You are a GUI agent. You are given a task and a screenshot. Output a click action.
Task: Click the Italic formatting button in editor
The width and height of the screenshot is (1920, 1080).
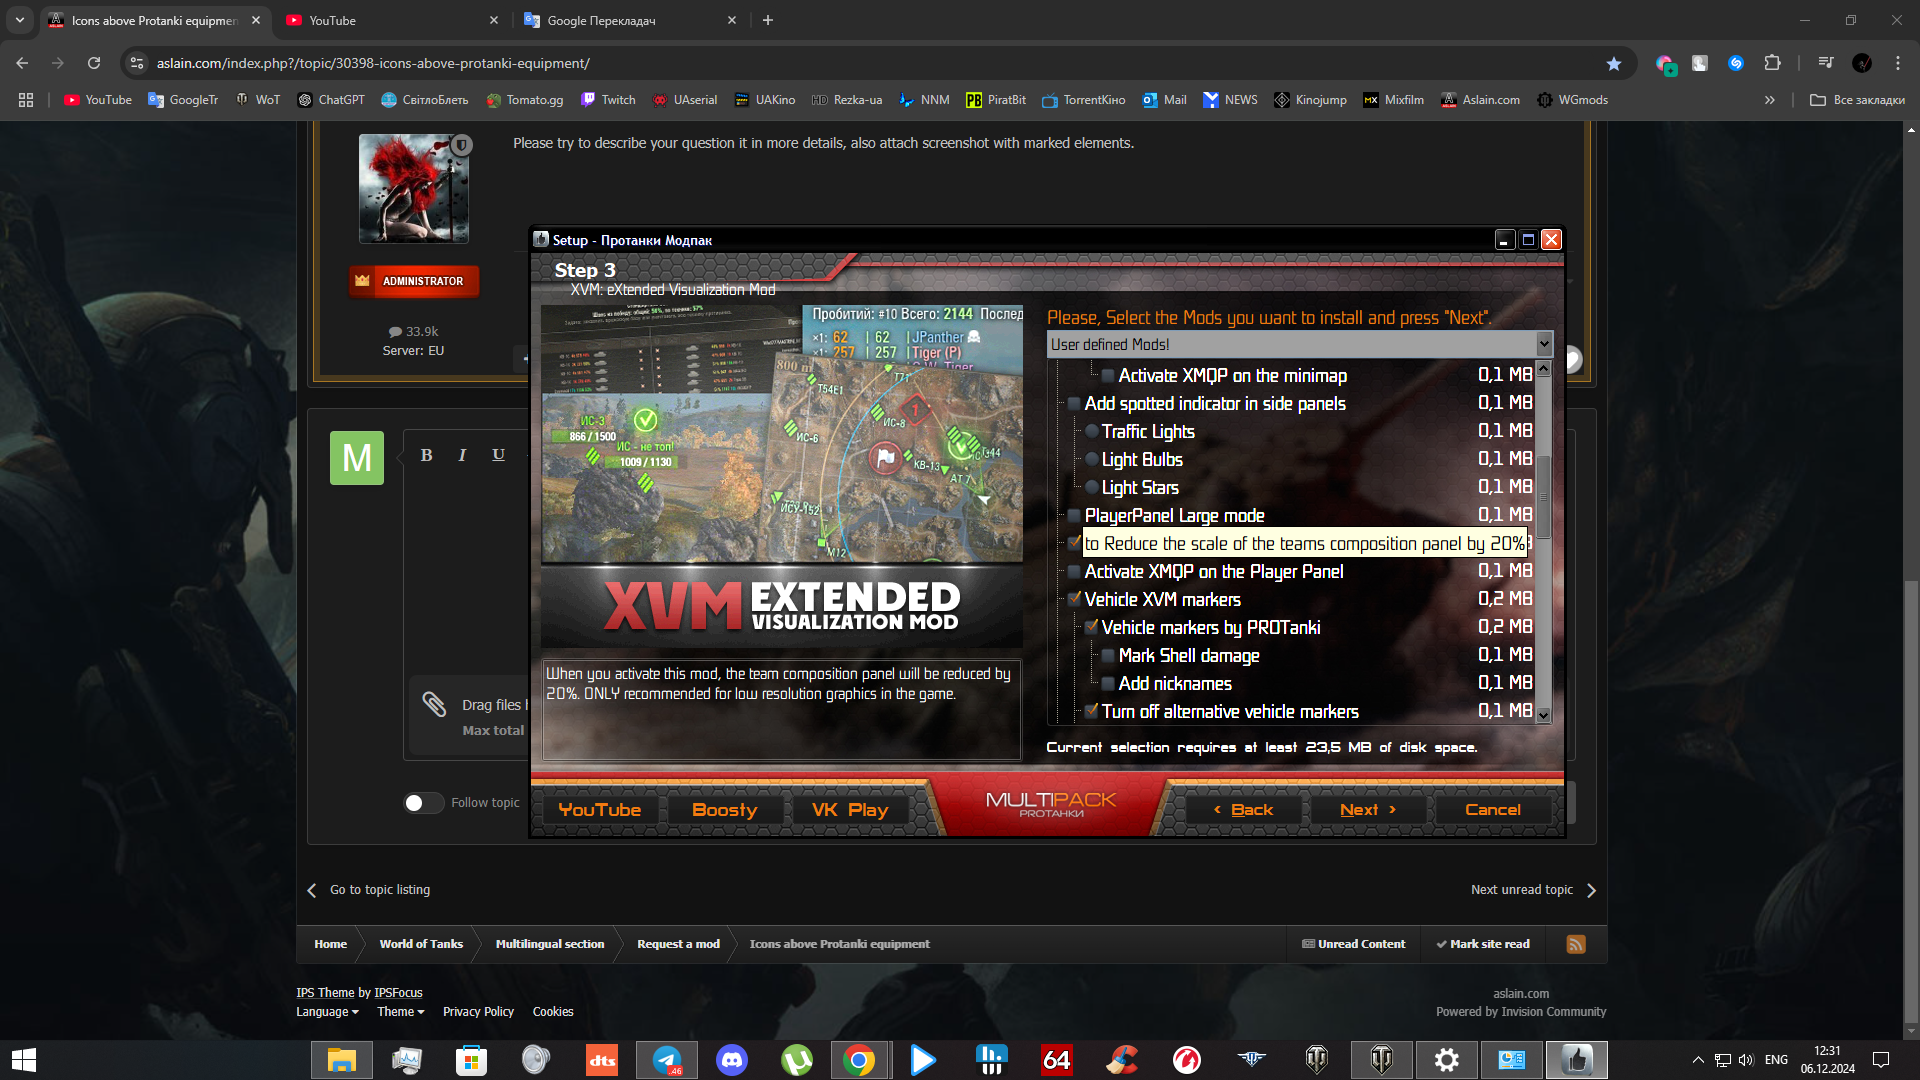pos(462,455)
